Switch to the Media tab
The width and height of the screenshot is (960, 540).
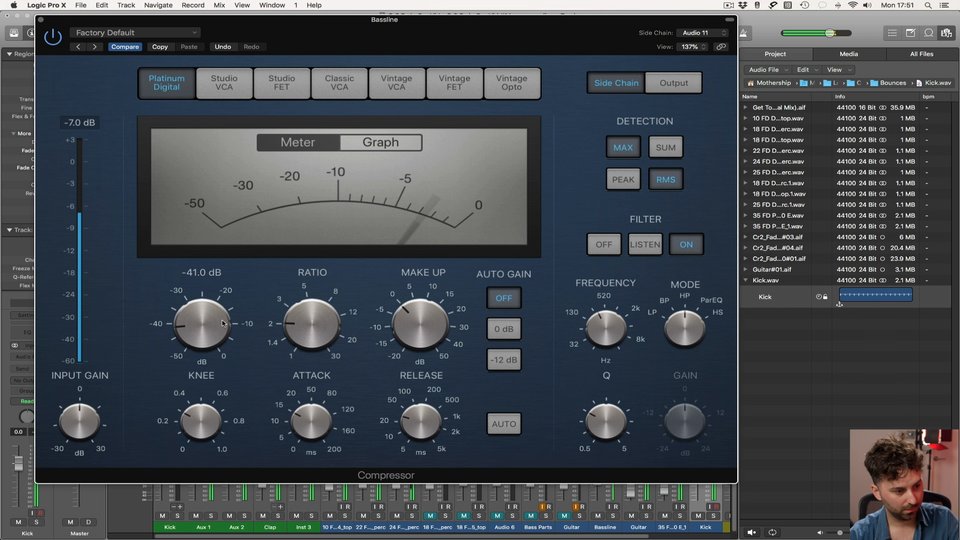849,54
